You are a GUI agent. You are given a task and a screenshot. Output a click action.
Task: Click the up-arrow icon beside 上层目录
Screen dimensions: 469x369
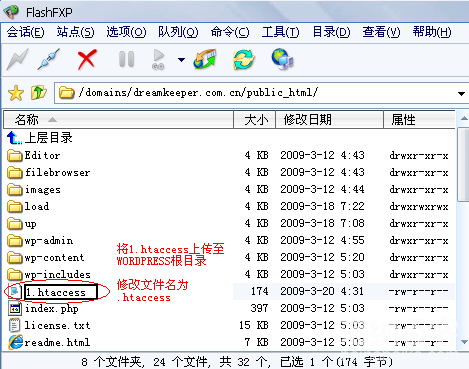pyautogui.click(x=14, y=138)
